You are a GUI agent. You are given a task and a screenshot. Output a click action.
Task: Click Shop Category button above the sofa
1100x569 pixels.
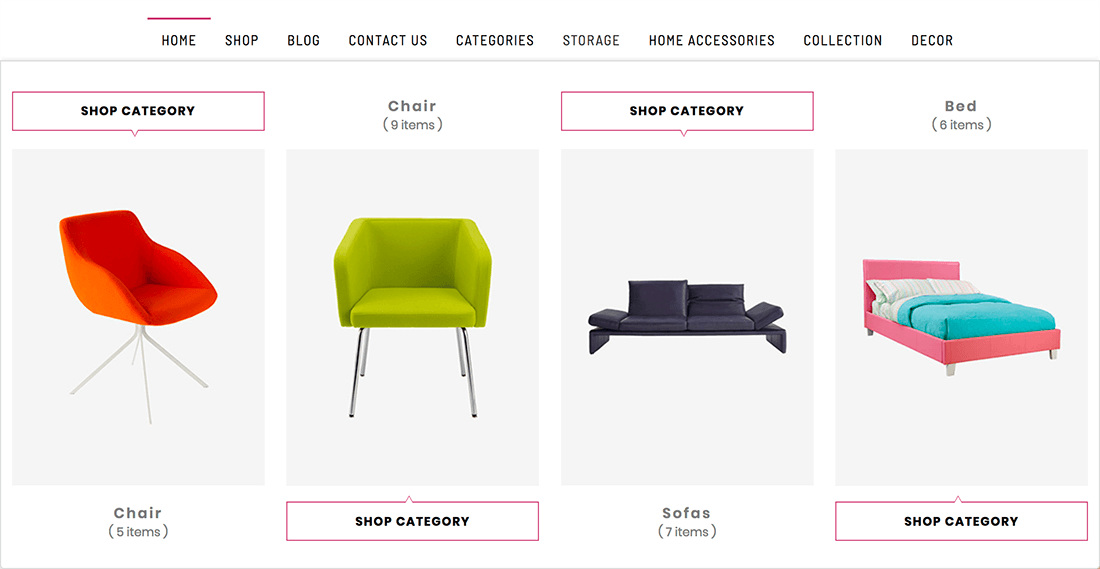tap(687, 111)
